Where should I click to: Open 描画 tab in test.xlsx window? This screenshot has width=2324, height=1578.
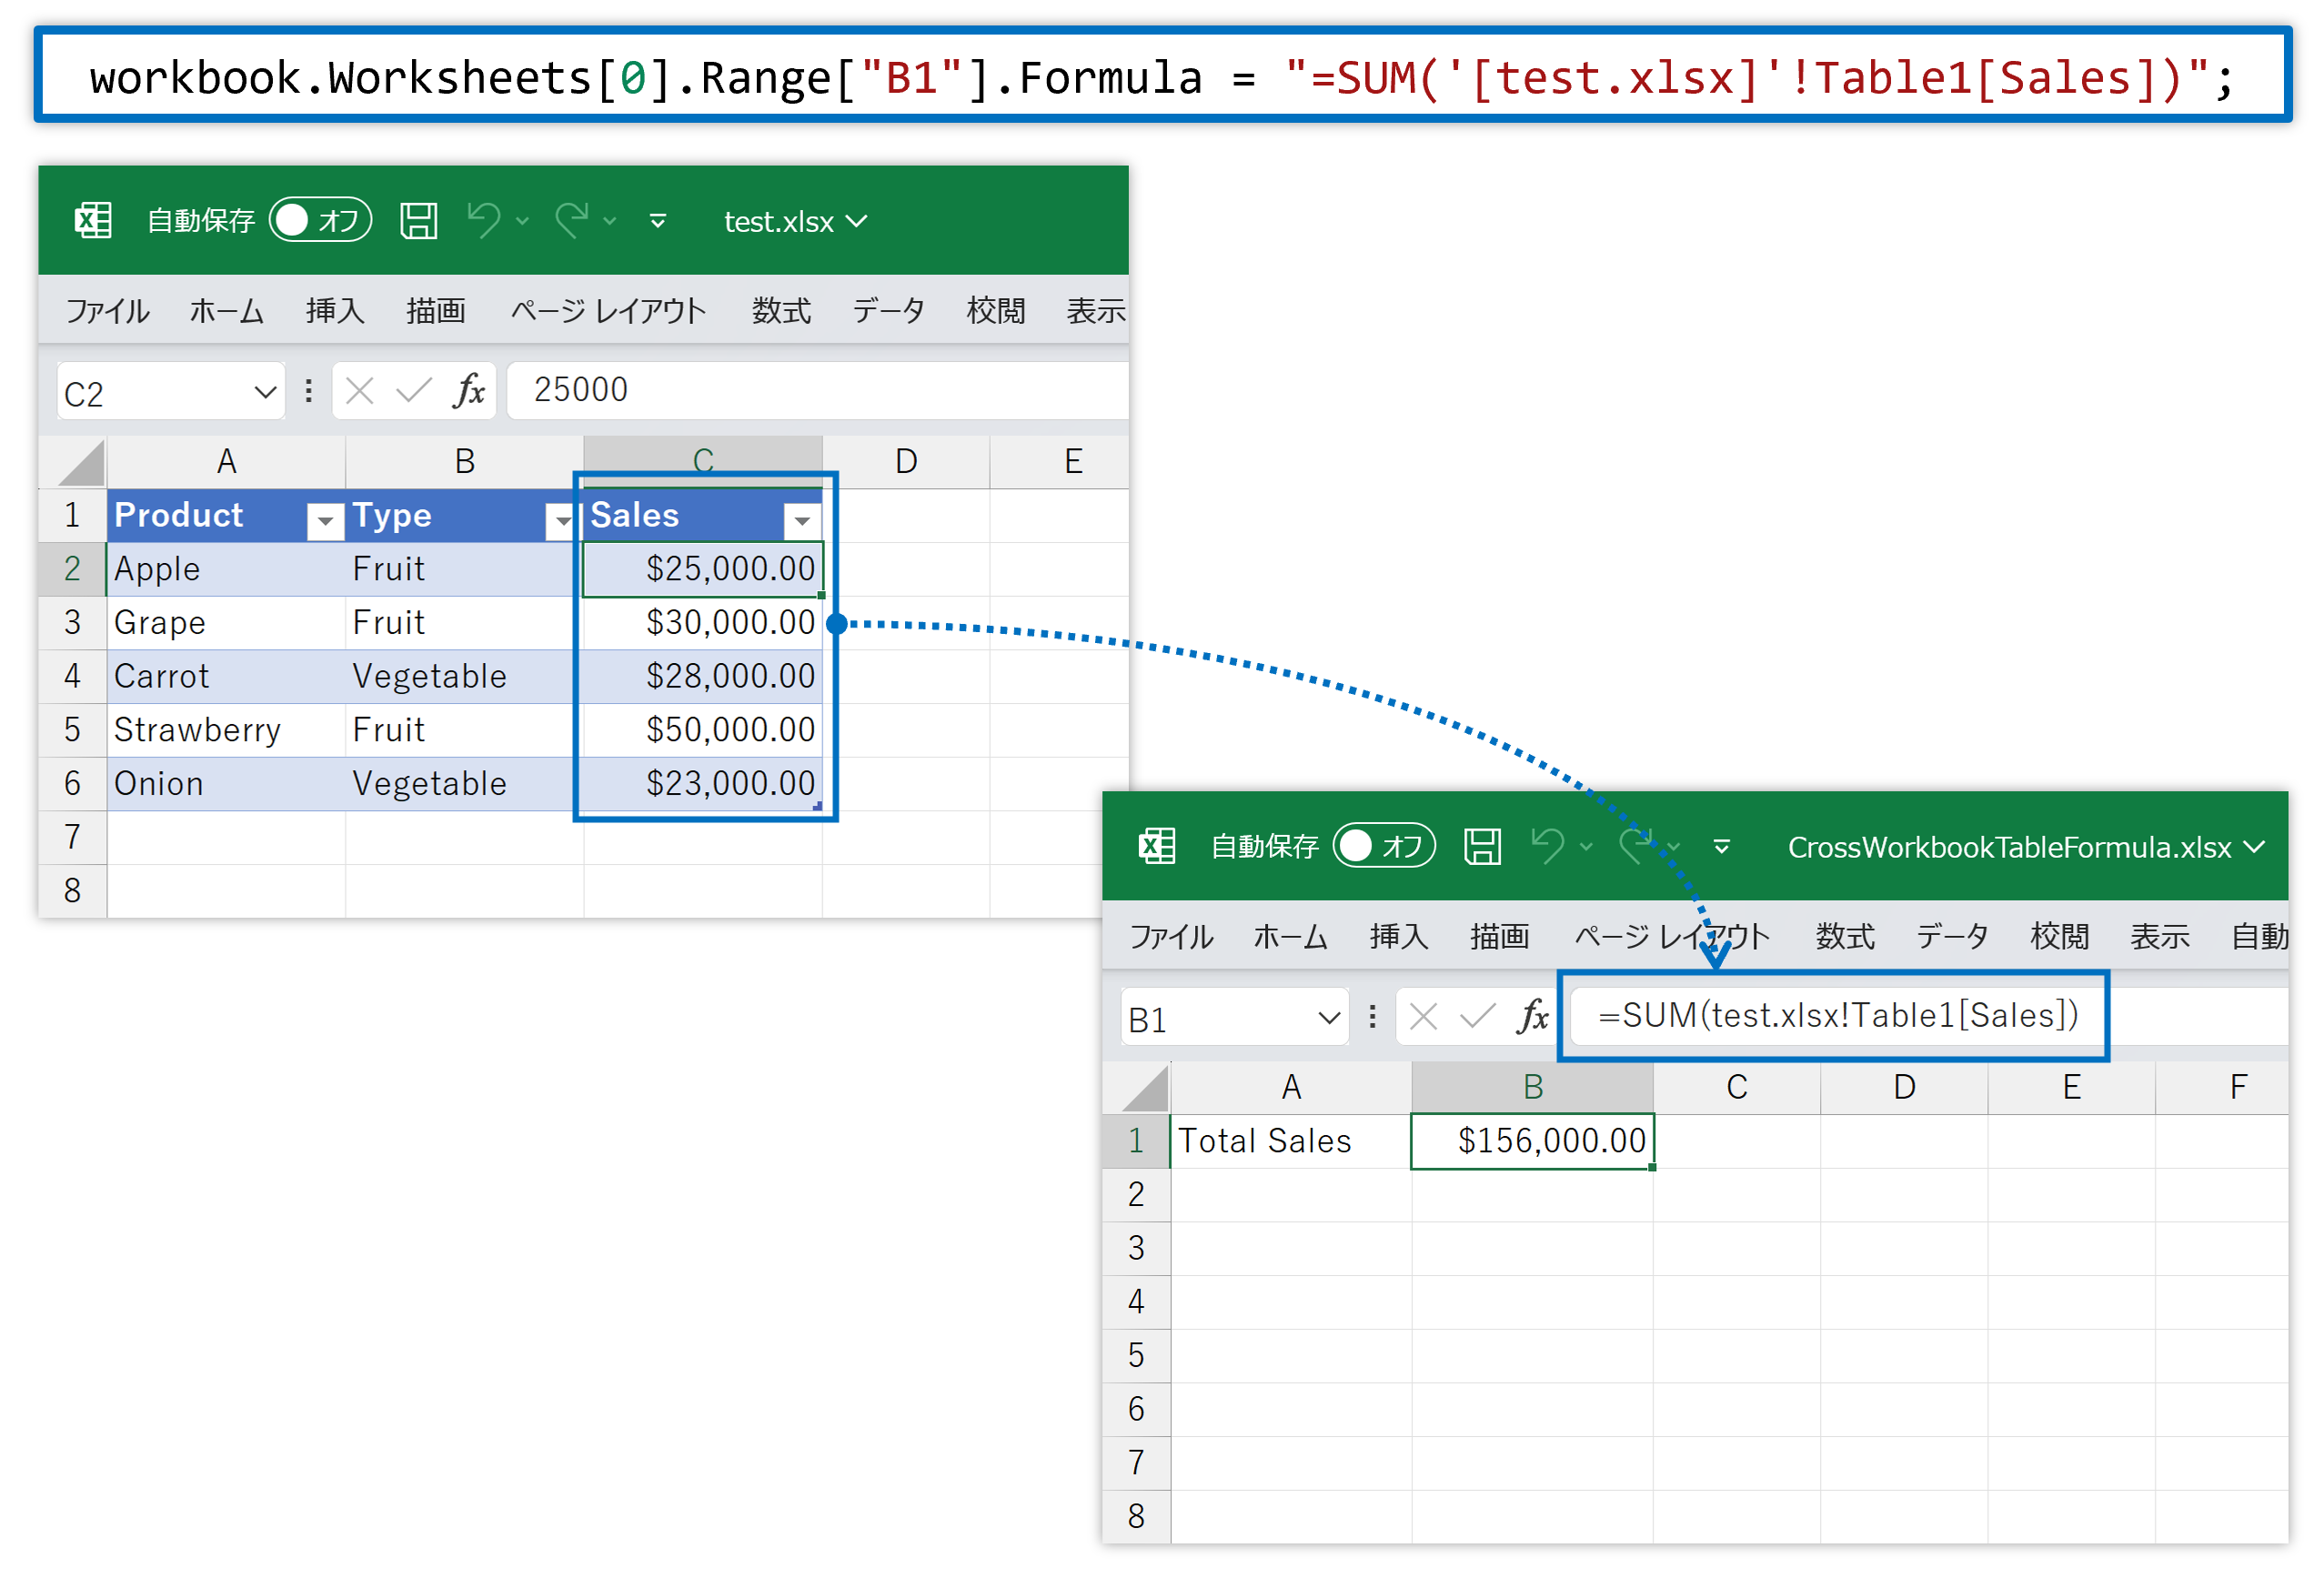[436, 311]
